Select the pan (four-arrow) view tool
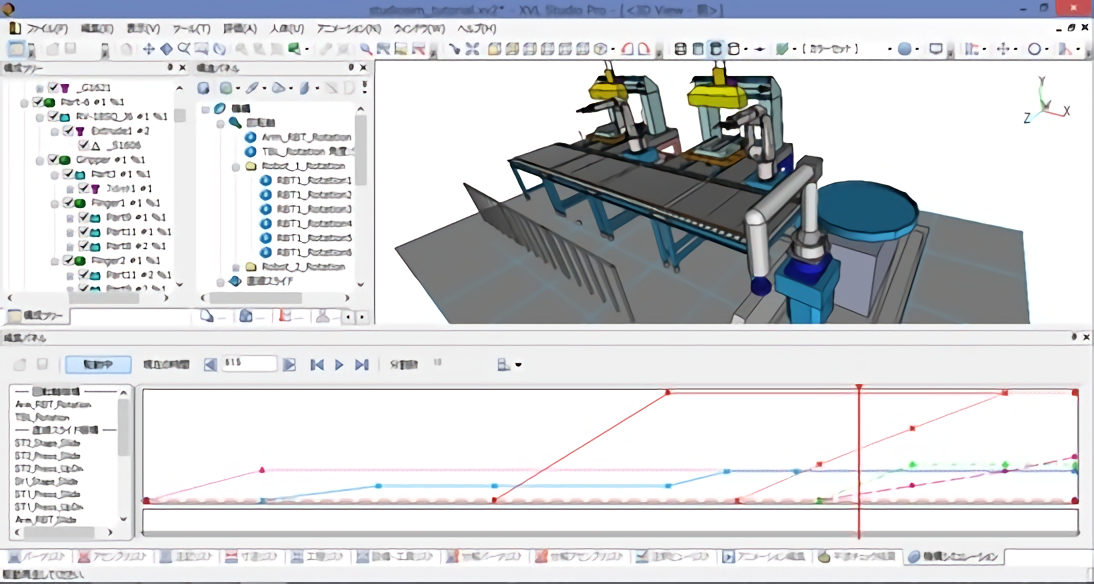Image resolution: width=1094 pixels, height=584 pixels. click(149, 49)
